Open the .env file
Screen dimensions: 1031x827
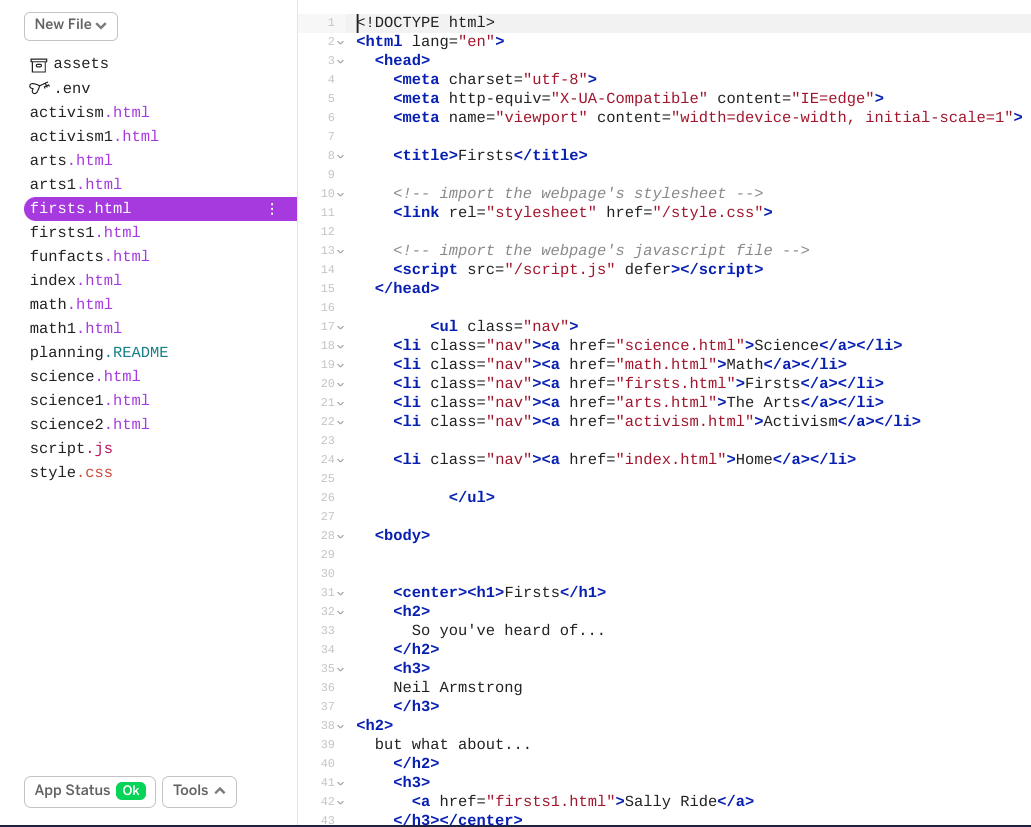coord(72,88)
